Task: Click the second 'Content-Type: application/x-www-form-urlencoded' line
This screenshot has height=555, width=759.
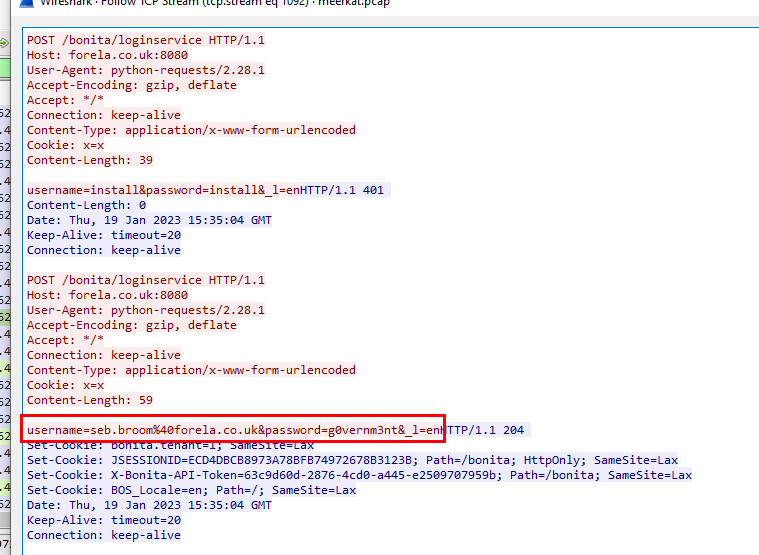Action: (191, 370)
